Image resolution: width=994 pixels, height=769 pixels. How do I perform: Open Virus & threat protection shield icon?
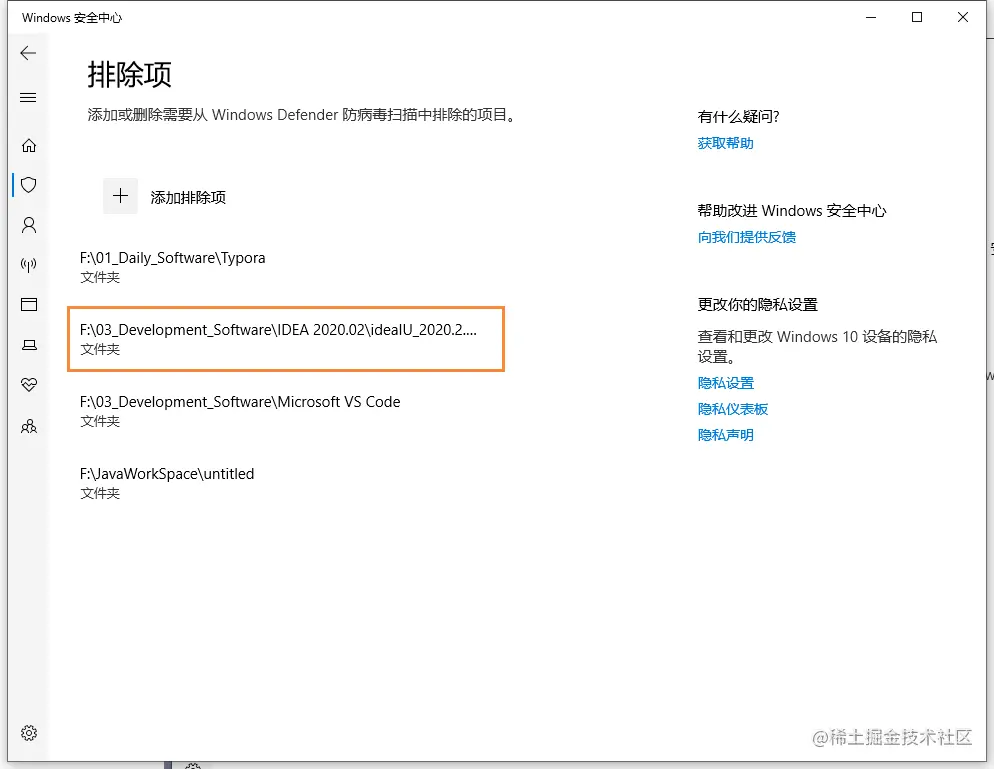click(x=29, y=185)
